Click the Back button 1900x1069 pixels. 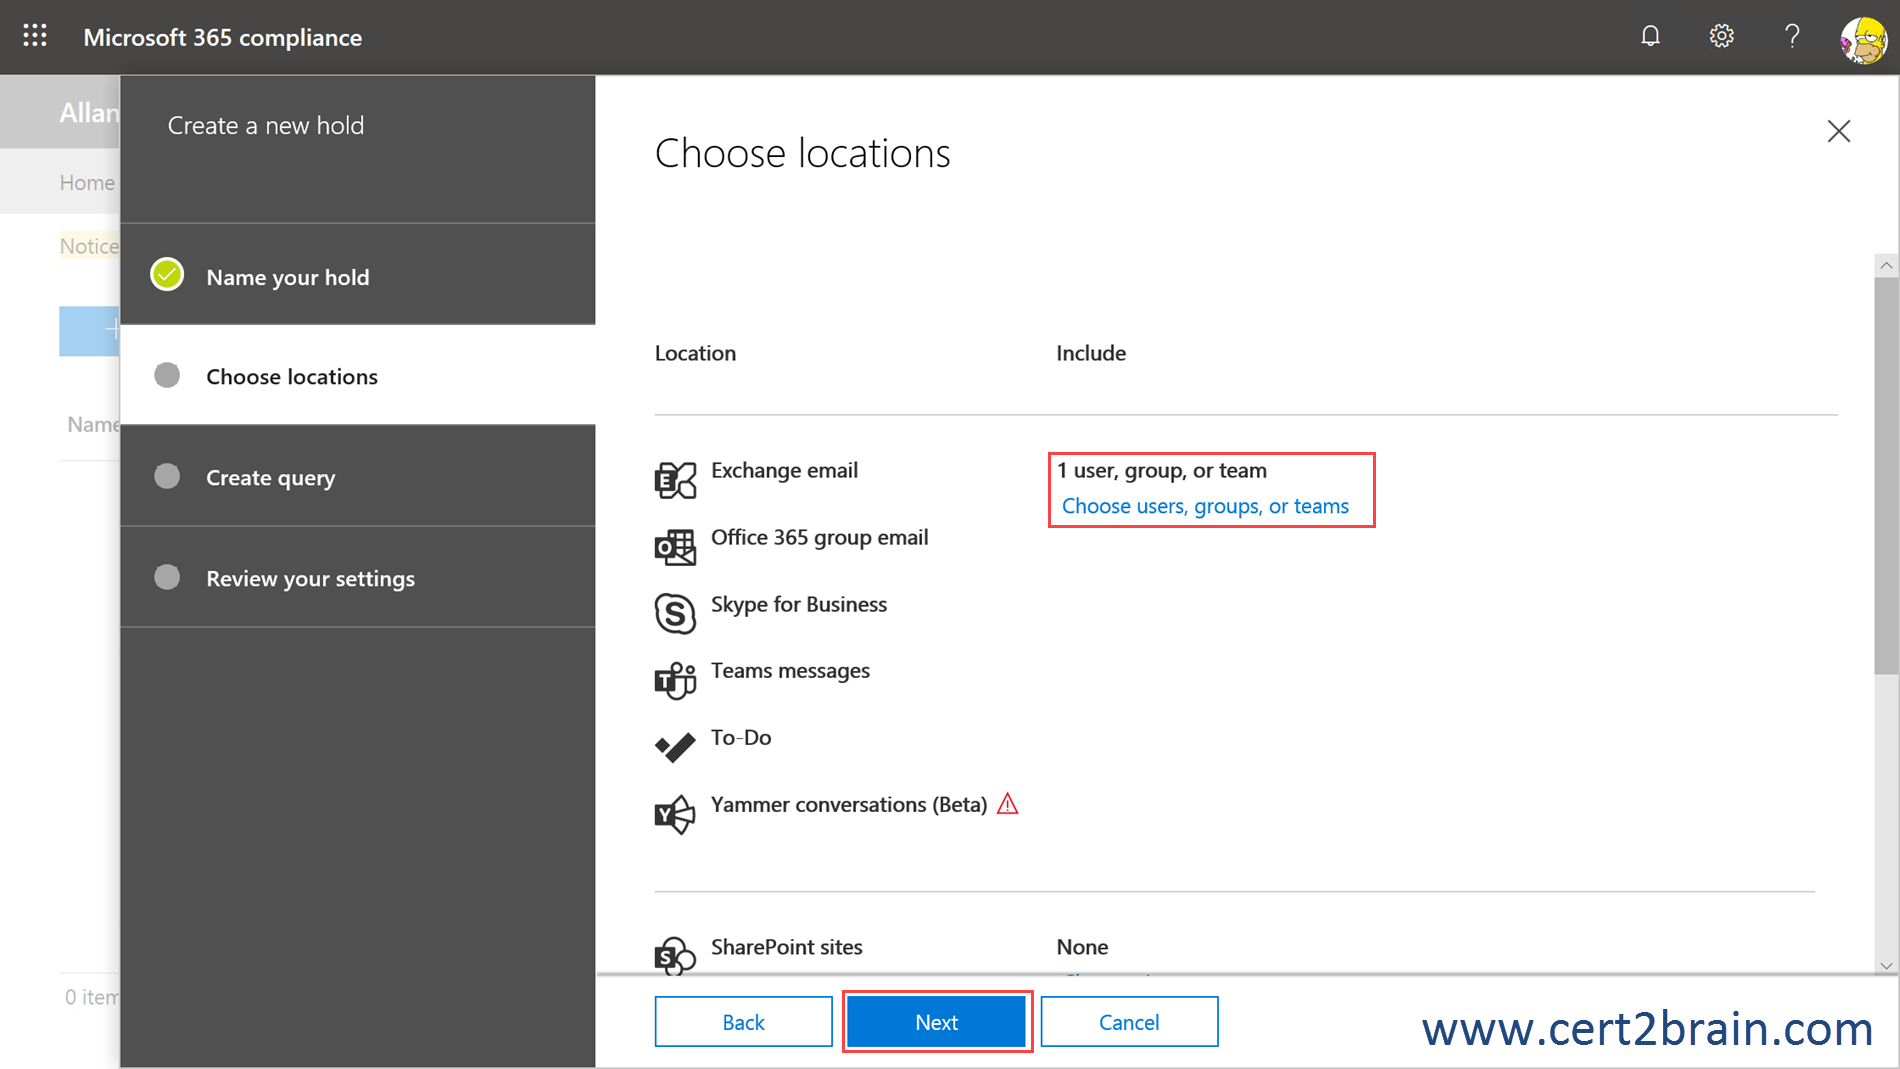[x=743, y=1021]
